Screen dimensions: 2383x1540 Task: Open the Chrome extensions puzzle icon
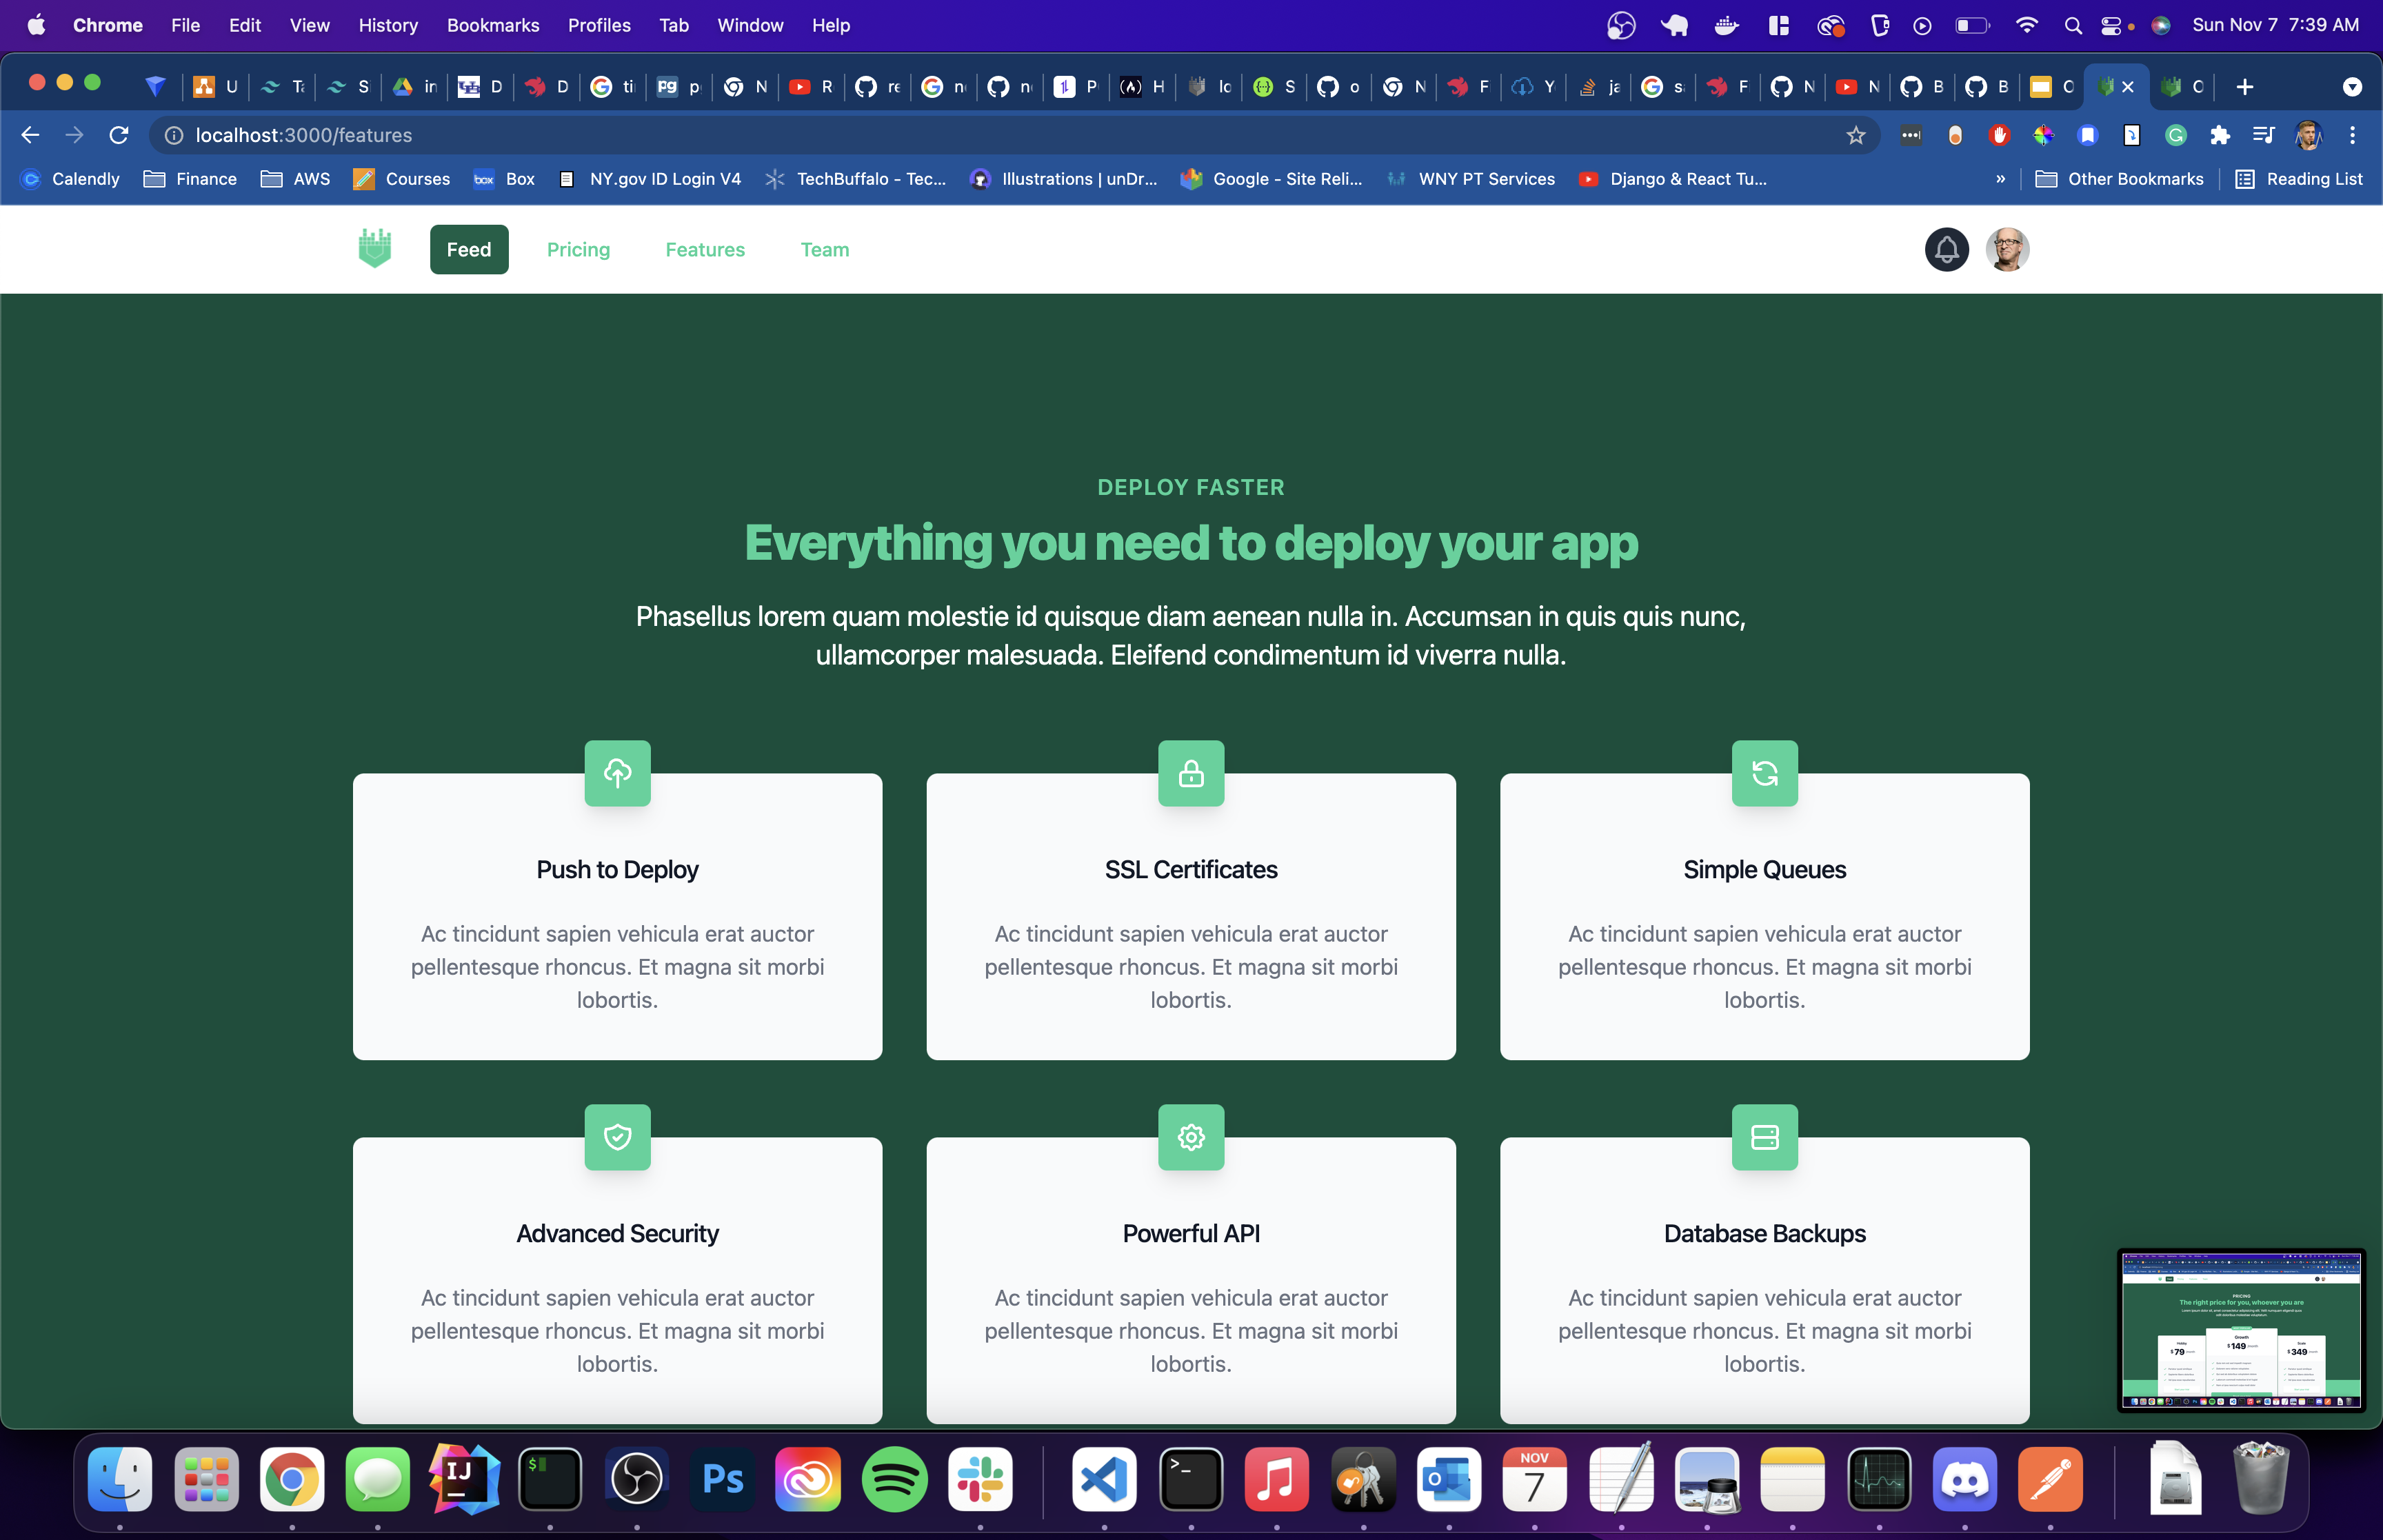[2219, 135]
